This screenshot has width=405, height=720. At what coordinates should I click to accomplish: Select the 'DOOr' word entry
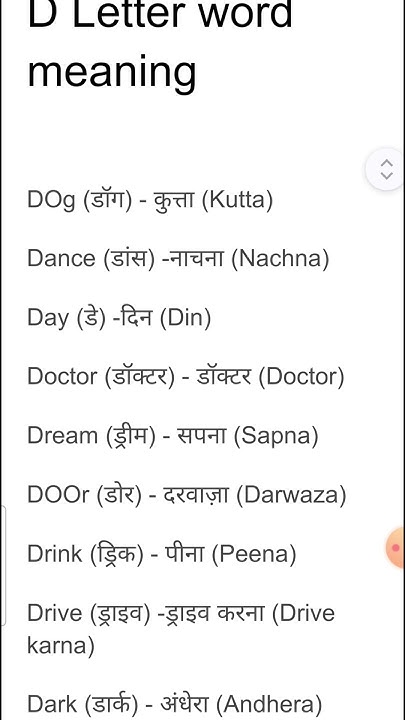[58, 495]
